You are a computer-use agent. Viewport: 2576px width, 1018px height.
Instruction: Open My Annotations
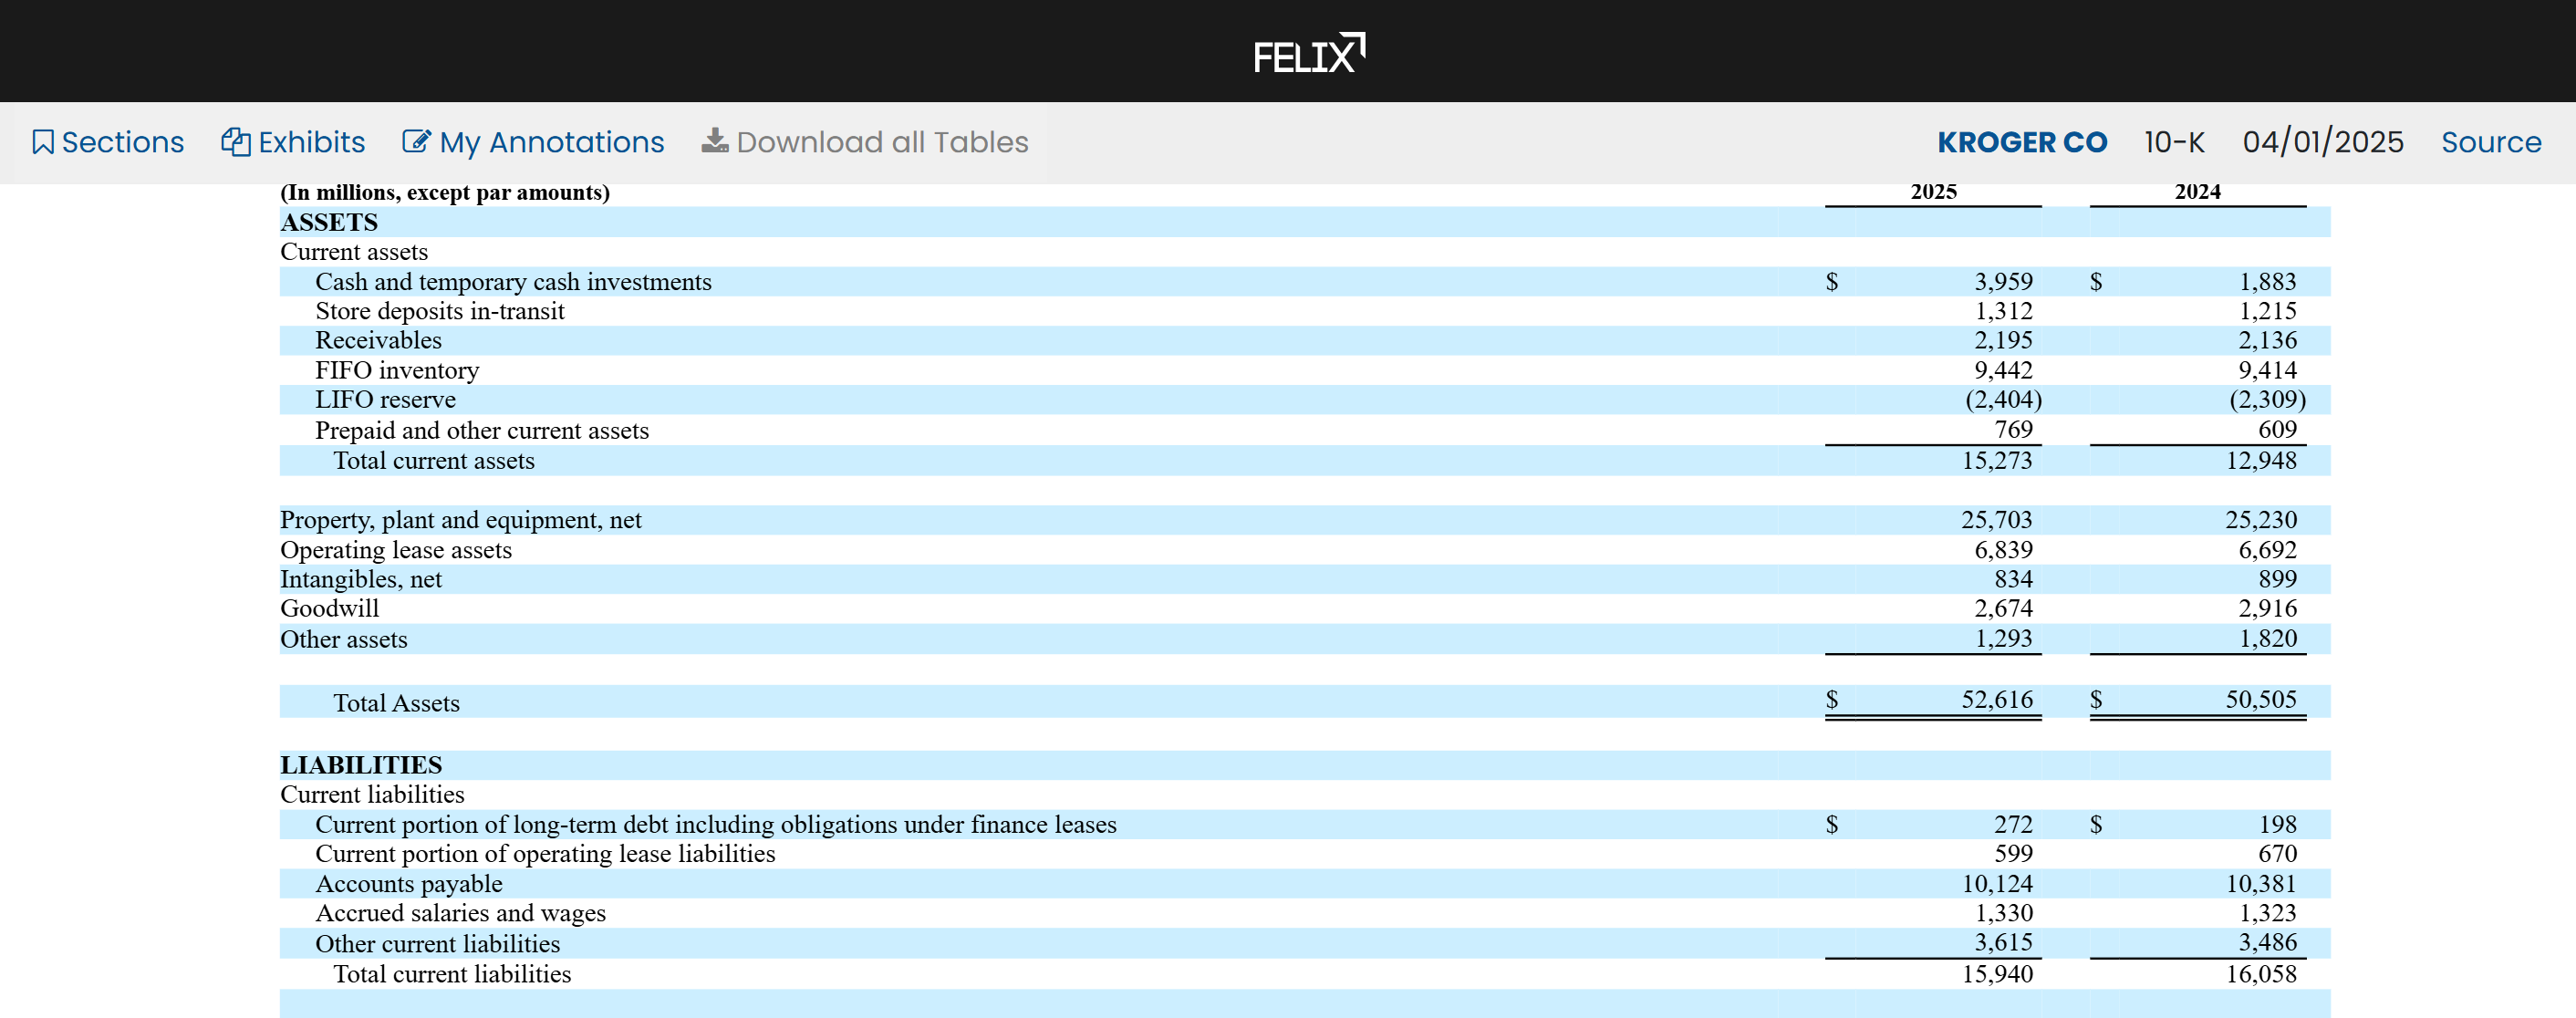click(x=551, y=142)
